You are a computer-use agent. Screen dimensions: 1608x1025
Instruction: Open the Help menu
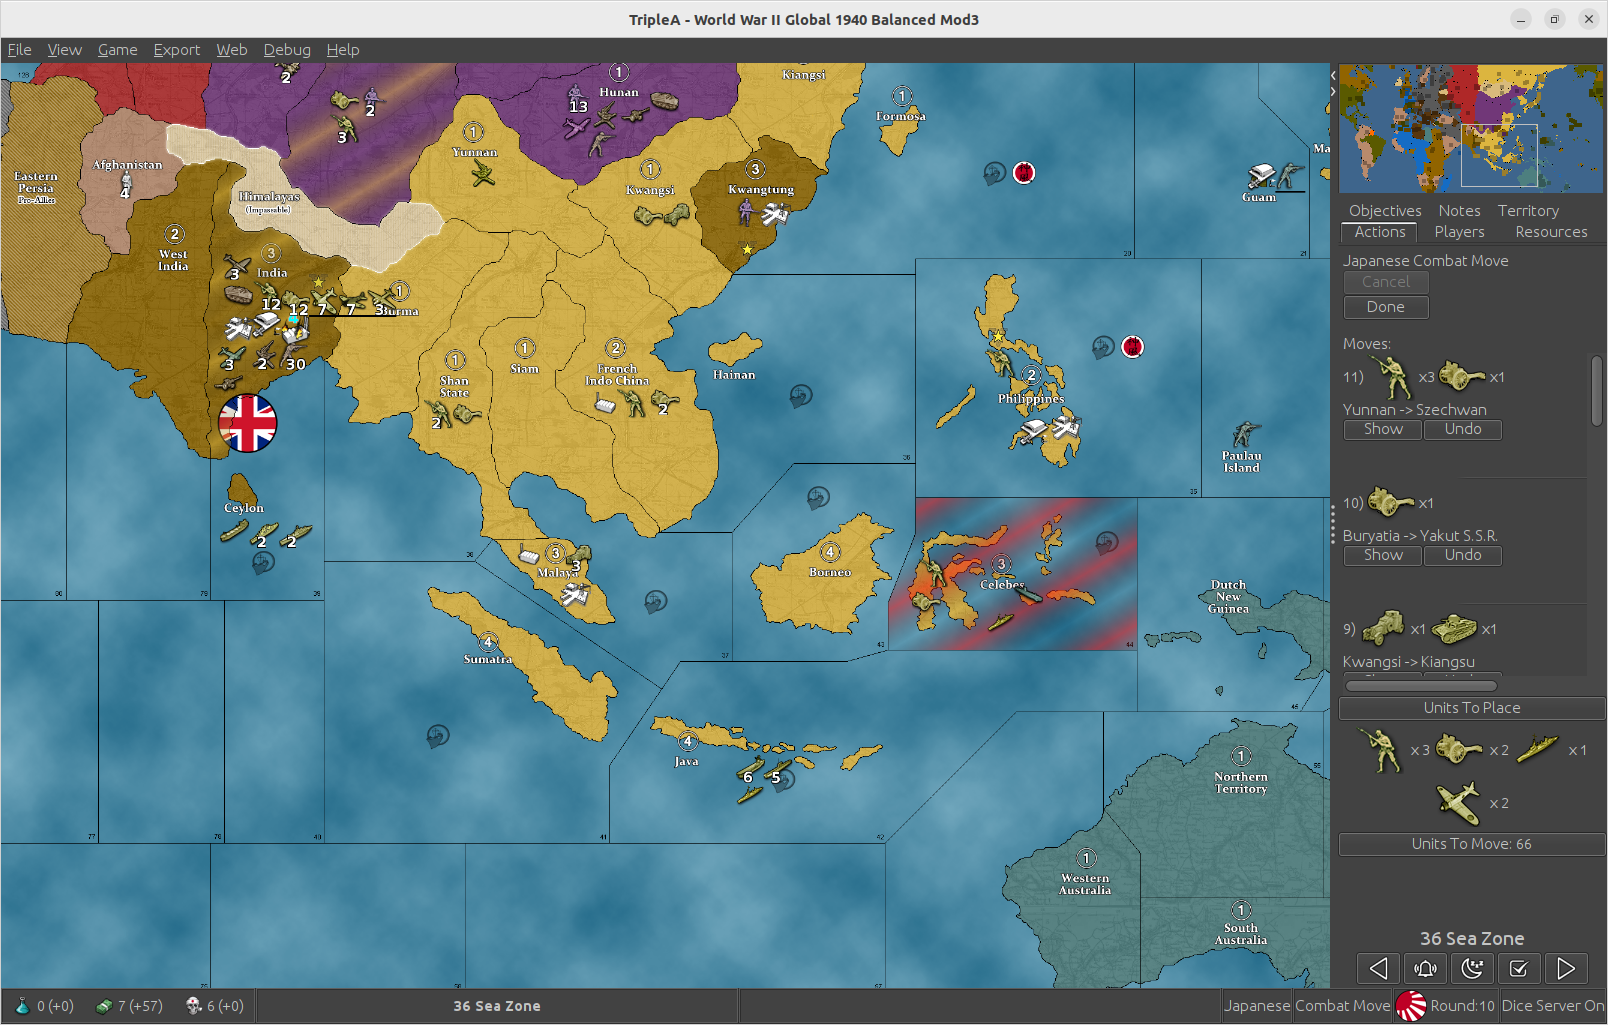pos(342,50)
